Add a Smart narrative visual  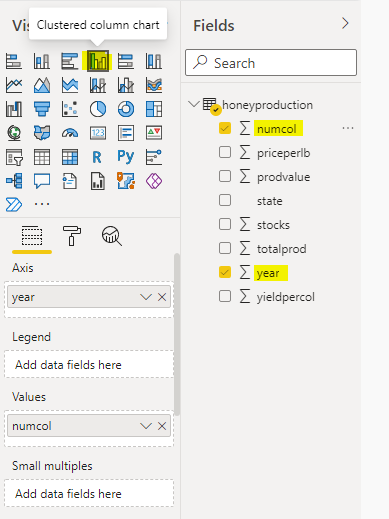coord(70,181)
